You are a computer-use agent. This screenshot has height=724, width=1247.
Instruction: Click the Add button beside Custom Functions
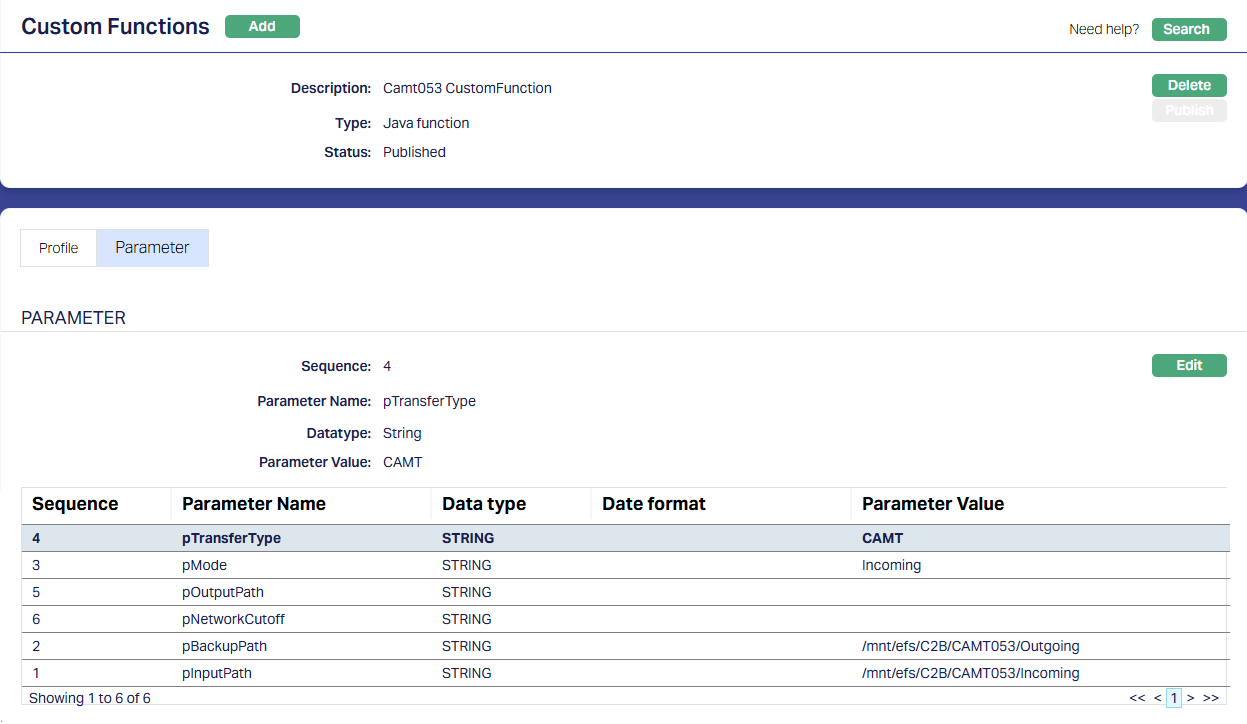tap(262, 27)
